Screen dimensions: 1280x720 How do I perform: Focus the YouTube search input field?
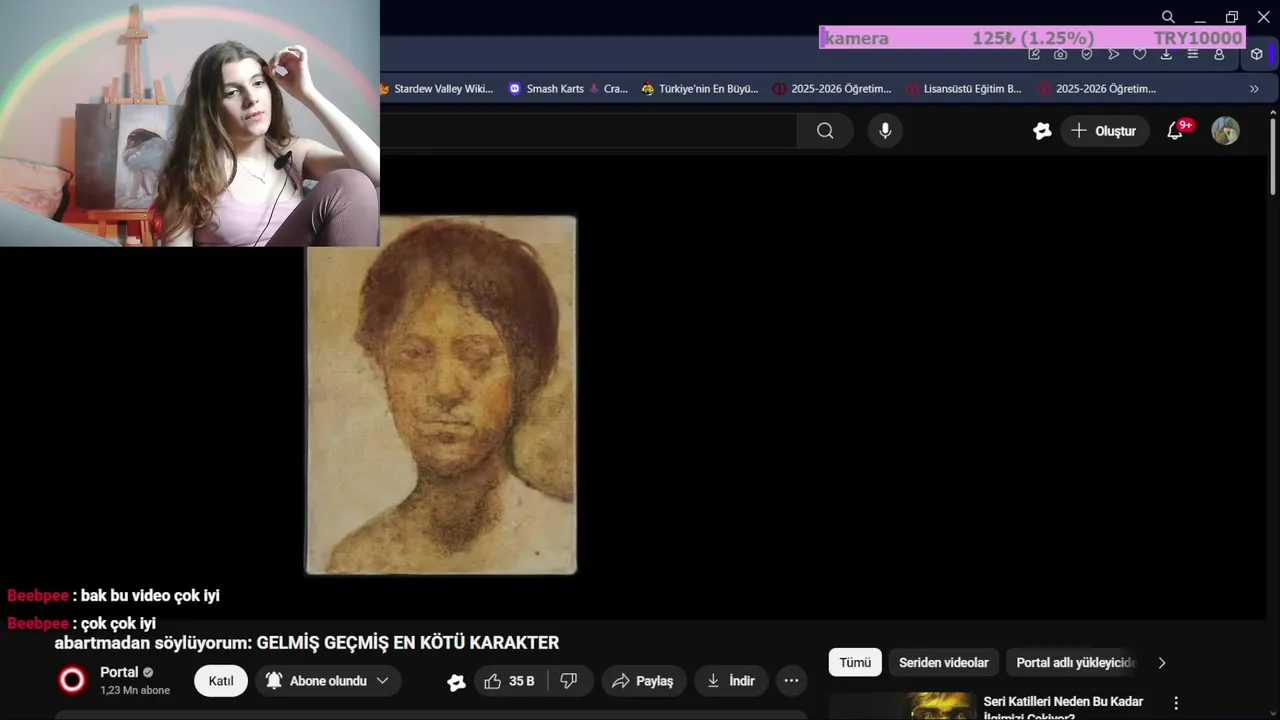588,131
